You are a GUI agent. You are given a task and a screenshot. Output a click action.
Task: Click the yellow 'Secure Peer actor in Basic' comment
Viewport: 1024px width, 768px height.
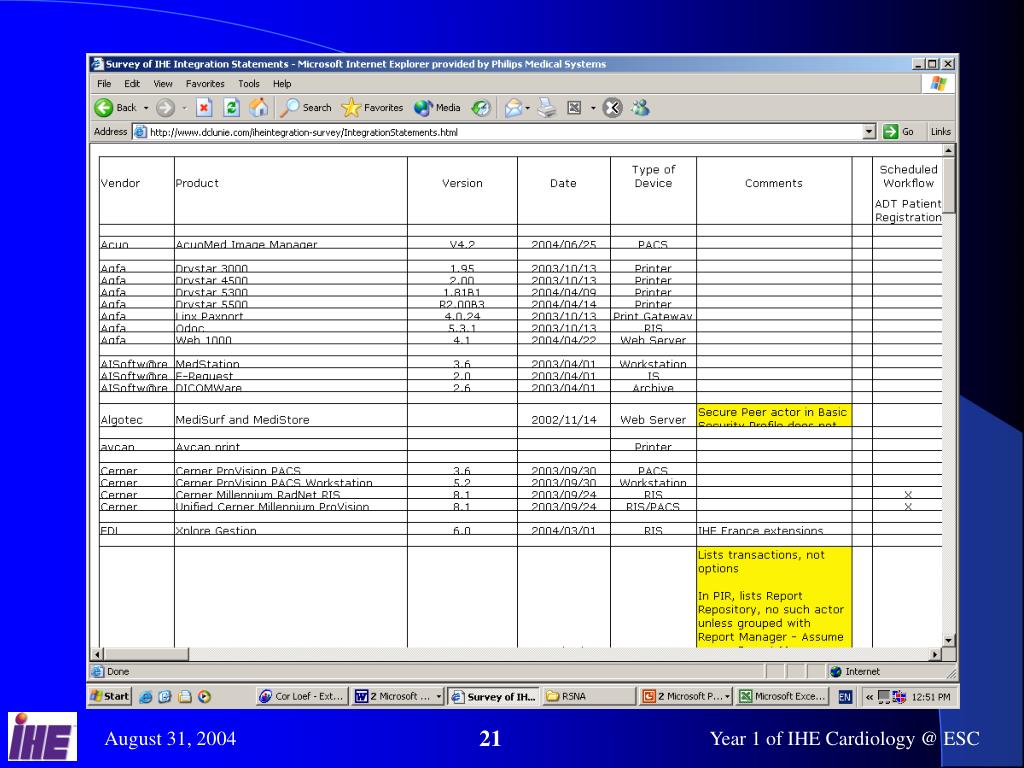click(774, 415)
